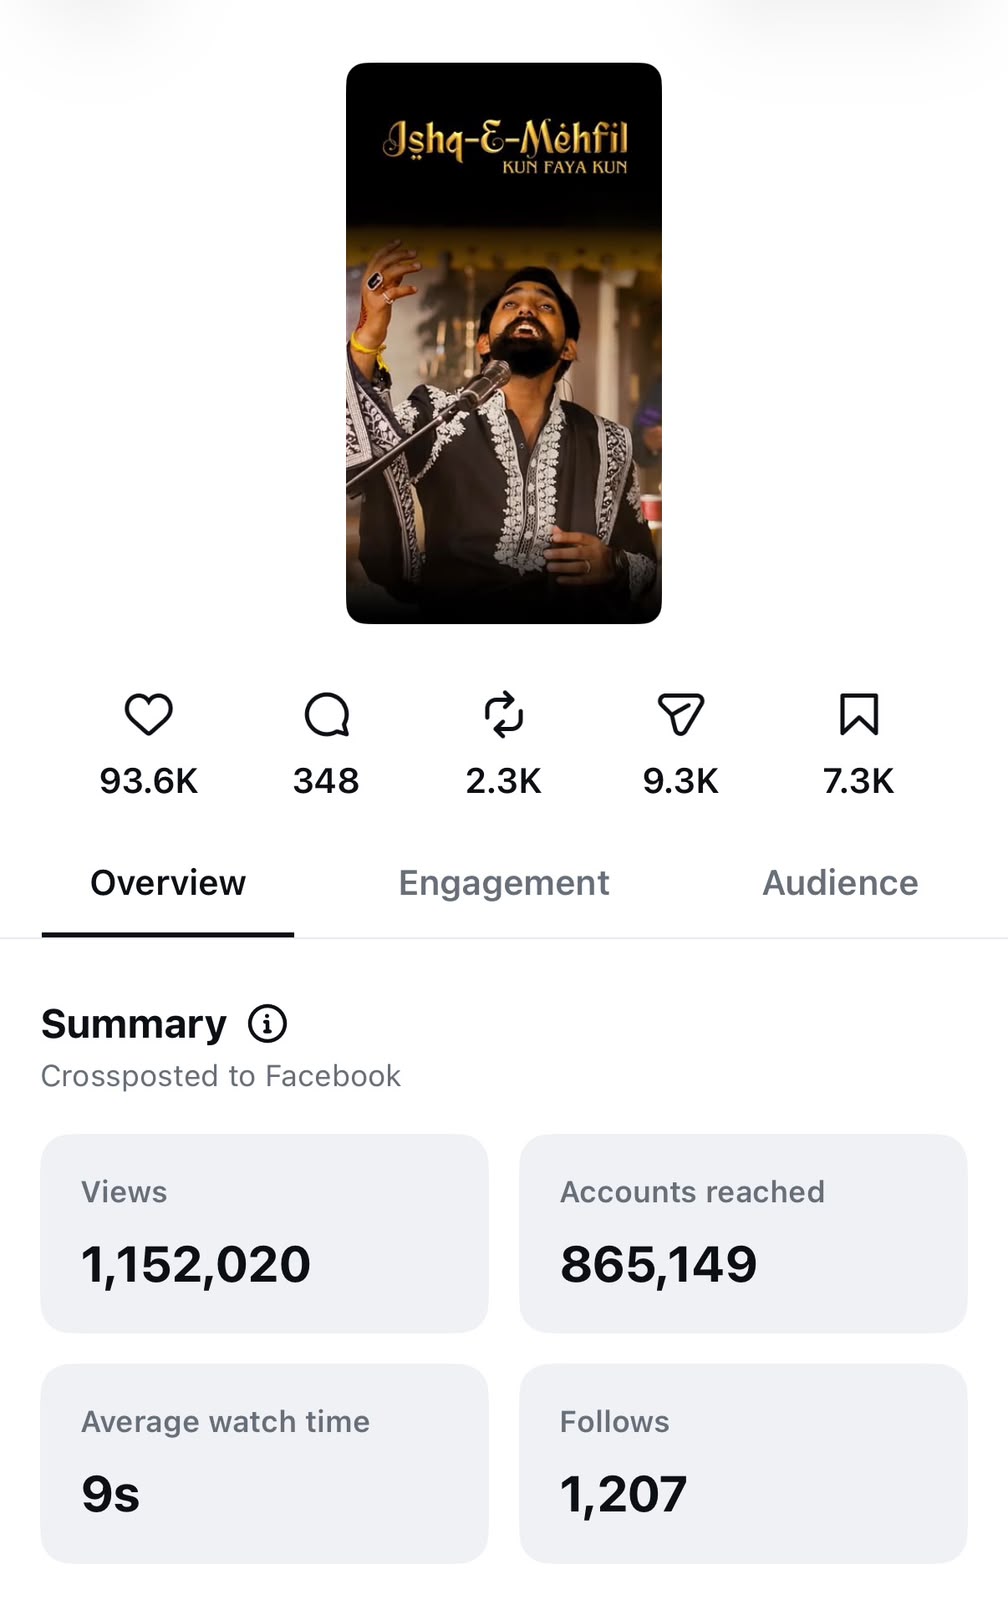1008x1600 pixels.
Task: Tap the bookmark saves icon
Action: tap(859, 715)
